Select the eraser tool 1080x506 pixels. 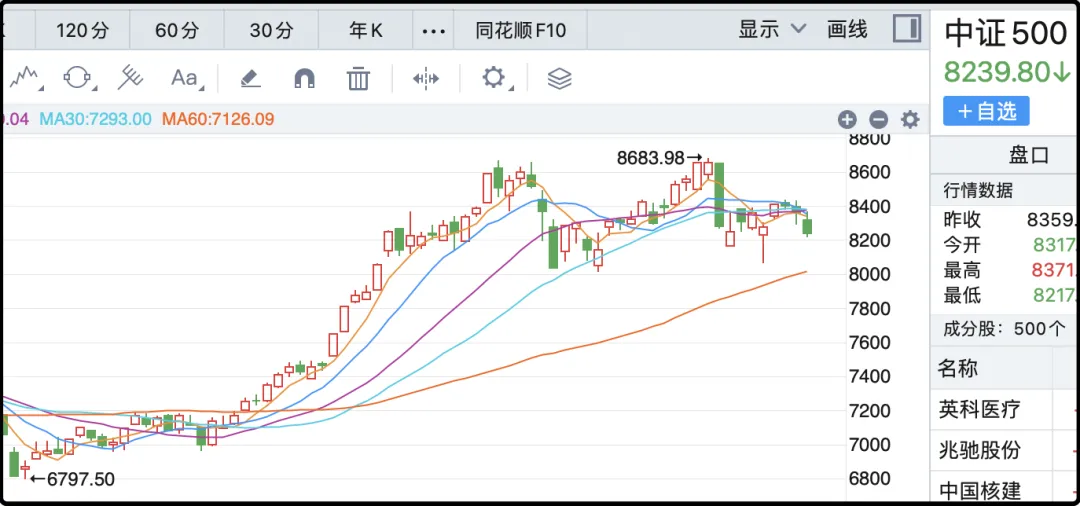250,77
